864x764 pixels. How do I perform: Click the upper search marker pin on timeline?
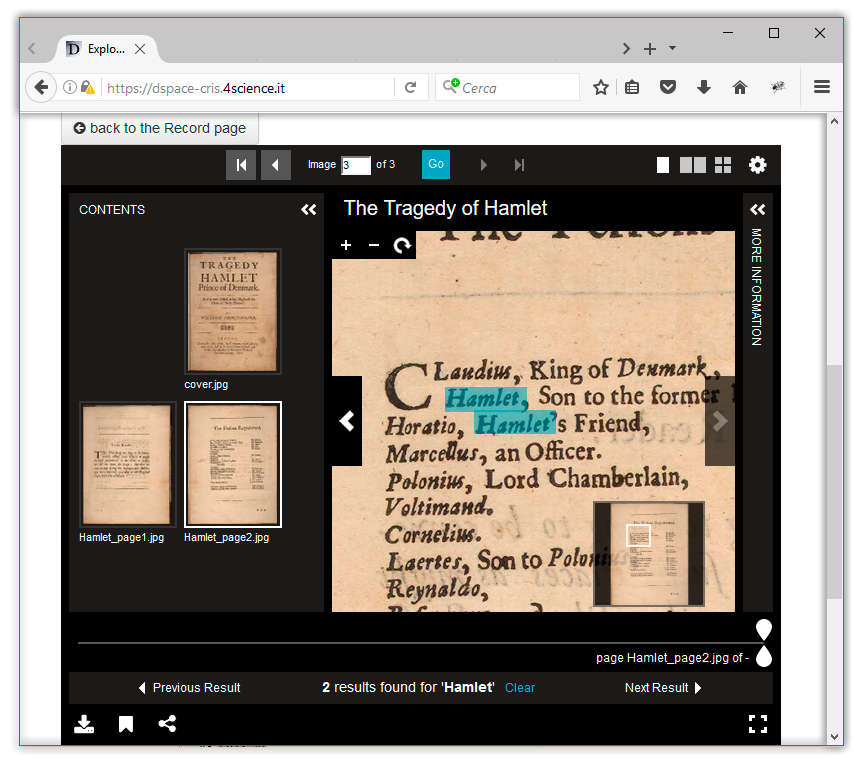coord(763,629)
